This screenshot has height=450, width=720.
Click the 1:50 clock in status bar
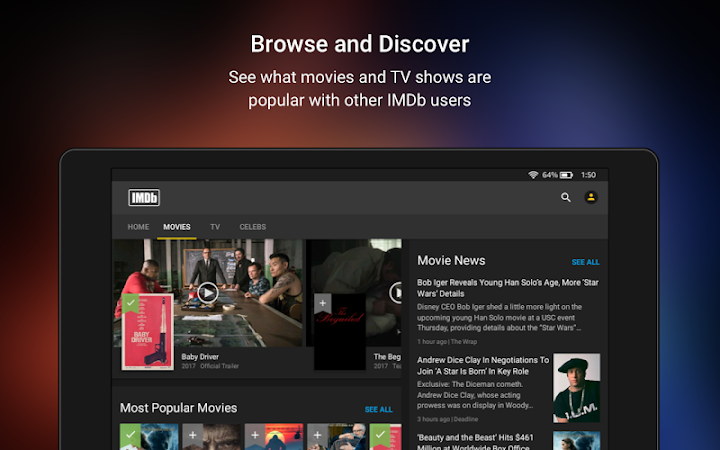(588, 175)
